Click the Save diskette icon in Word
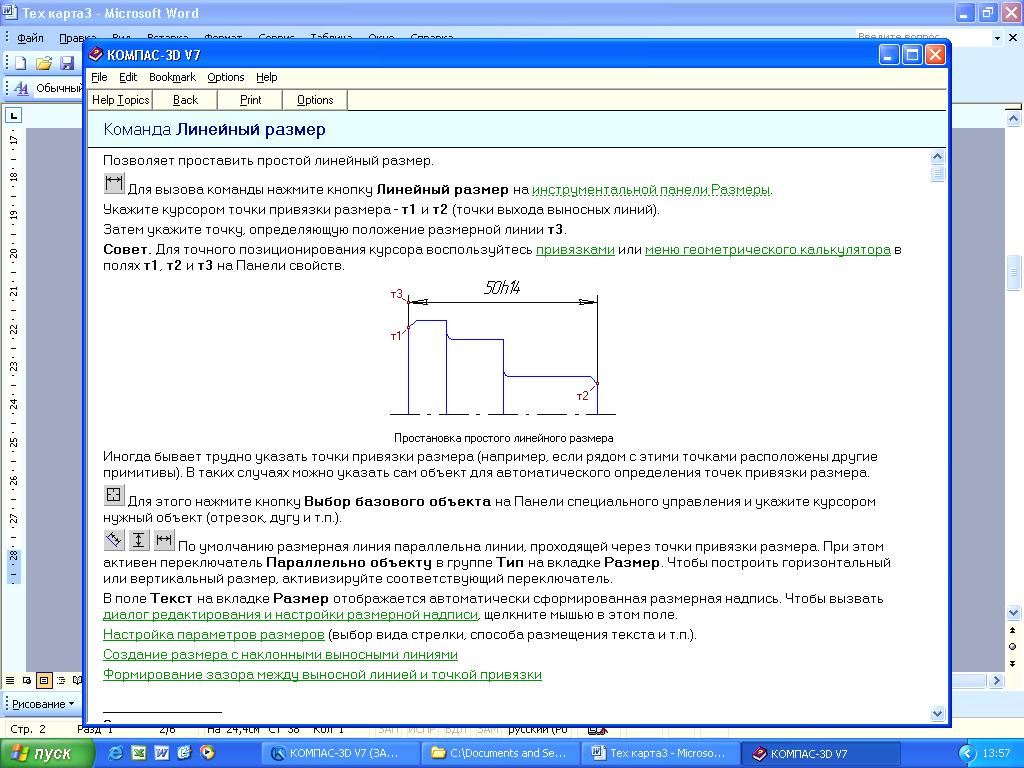The width and height of the screenshot is (1024, 768). (x=67, y=63)
